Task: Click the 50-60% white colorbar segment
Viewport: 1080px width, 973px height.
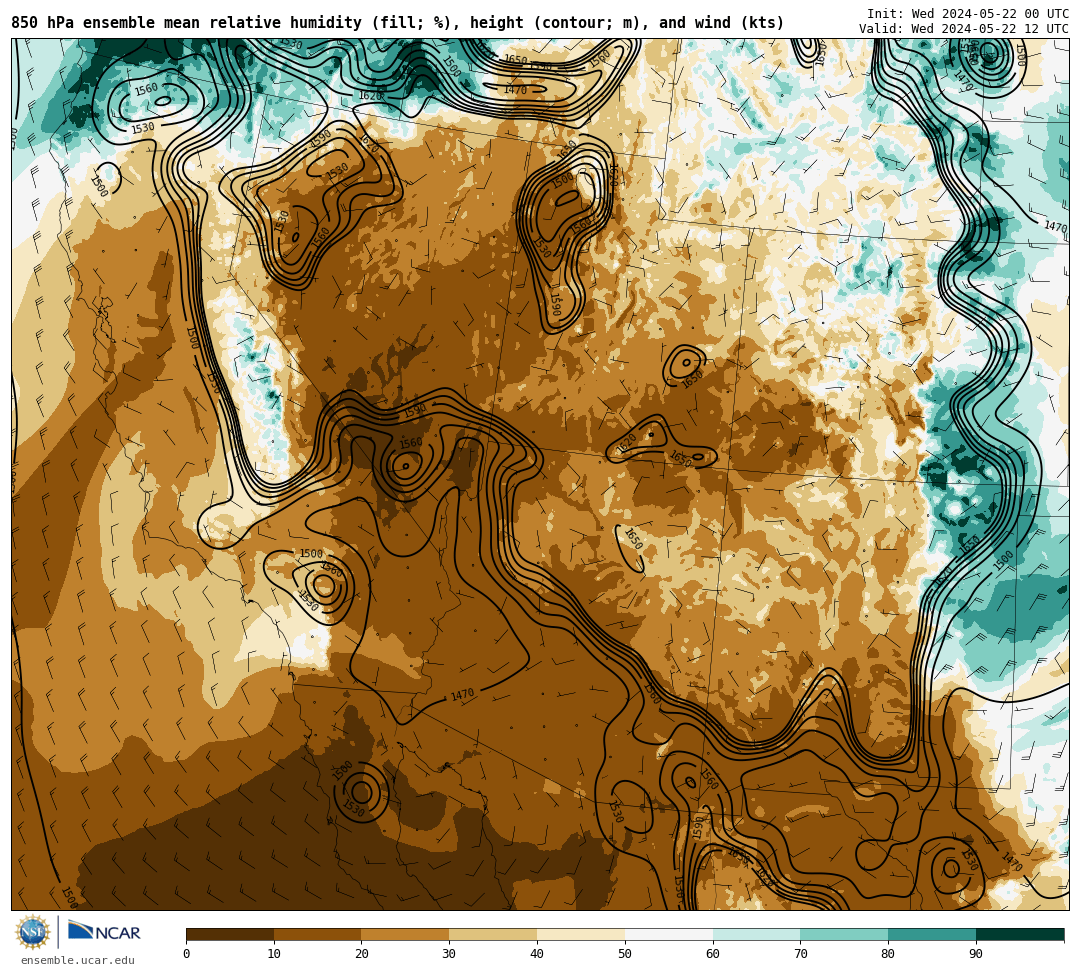Action: [669, 934]
